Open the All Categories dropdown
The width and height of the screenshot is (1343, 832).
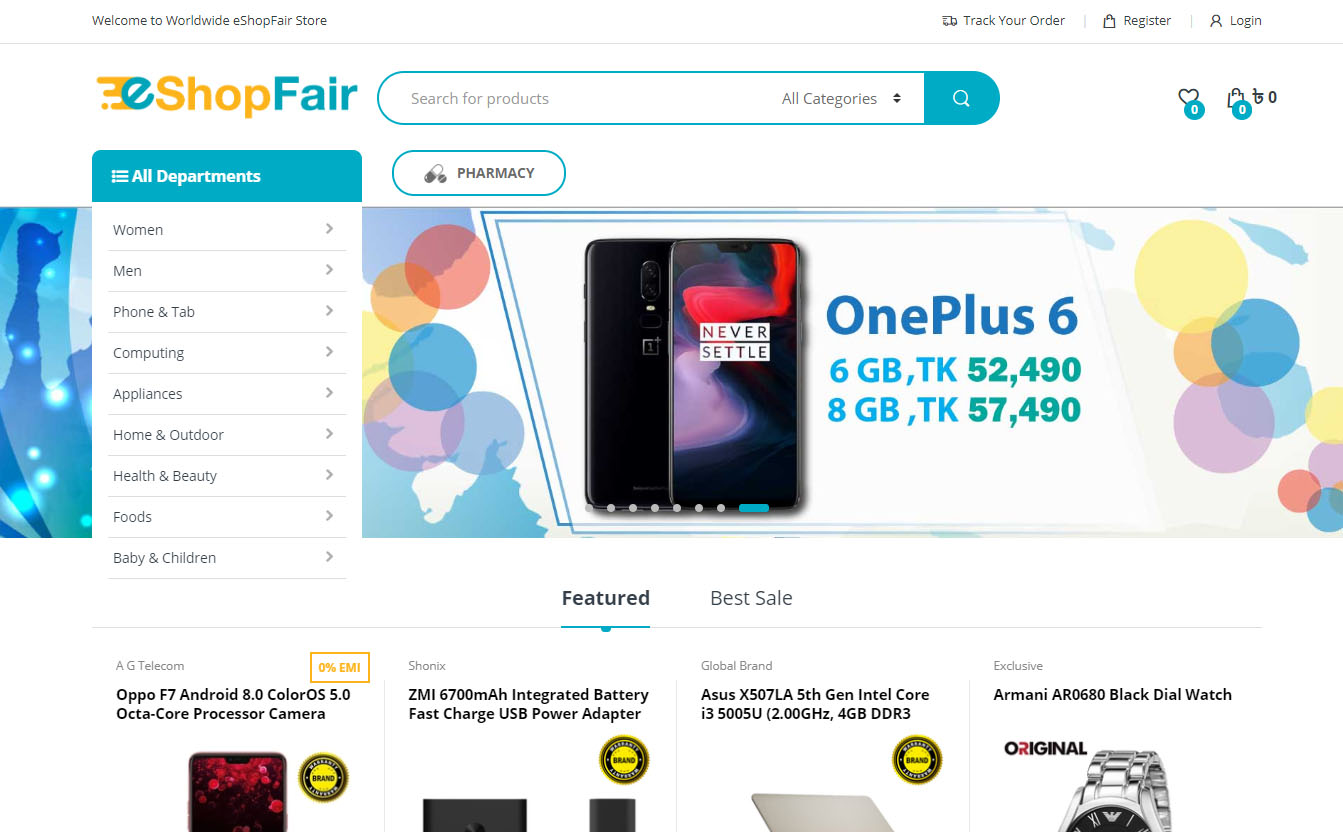coord(842,99)
